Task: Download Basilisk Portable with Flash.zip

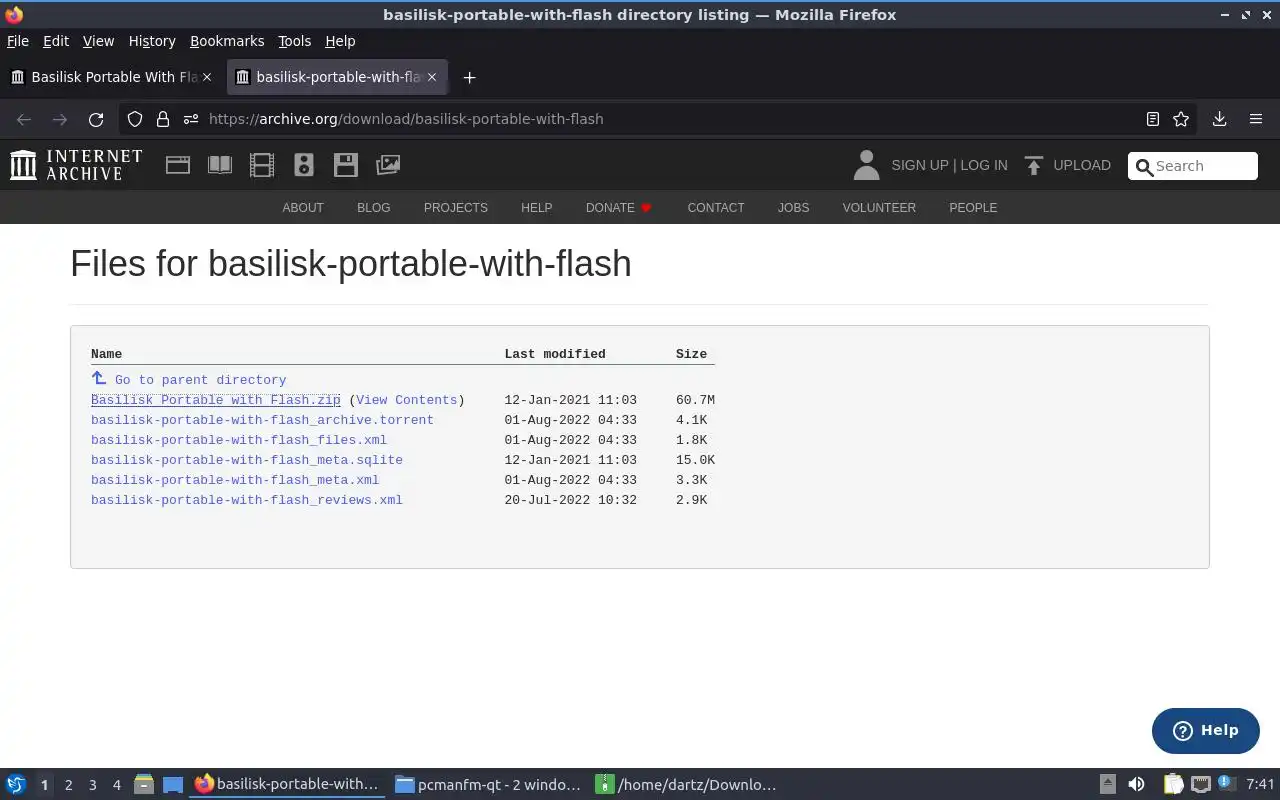Action: (215, 400)
